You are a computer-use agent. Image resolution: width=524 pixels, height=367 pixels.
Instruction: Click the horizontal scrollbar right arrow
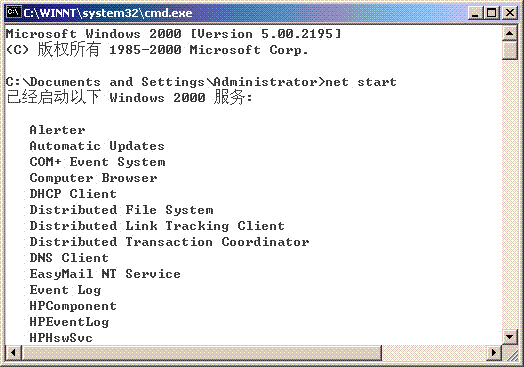pyautogui.click(x=494, y=353)
